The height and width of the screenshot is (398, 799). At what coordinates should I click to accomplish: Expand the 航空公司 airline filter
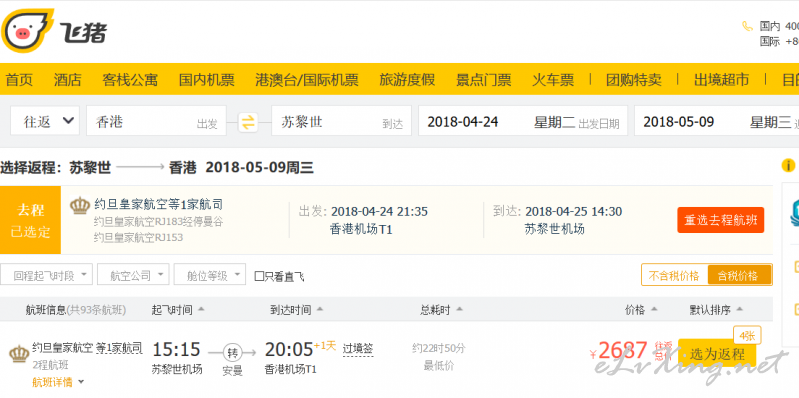point(133,275)
